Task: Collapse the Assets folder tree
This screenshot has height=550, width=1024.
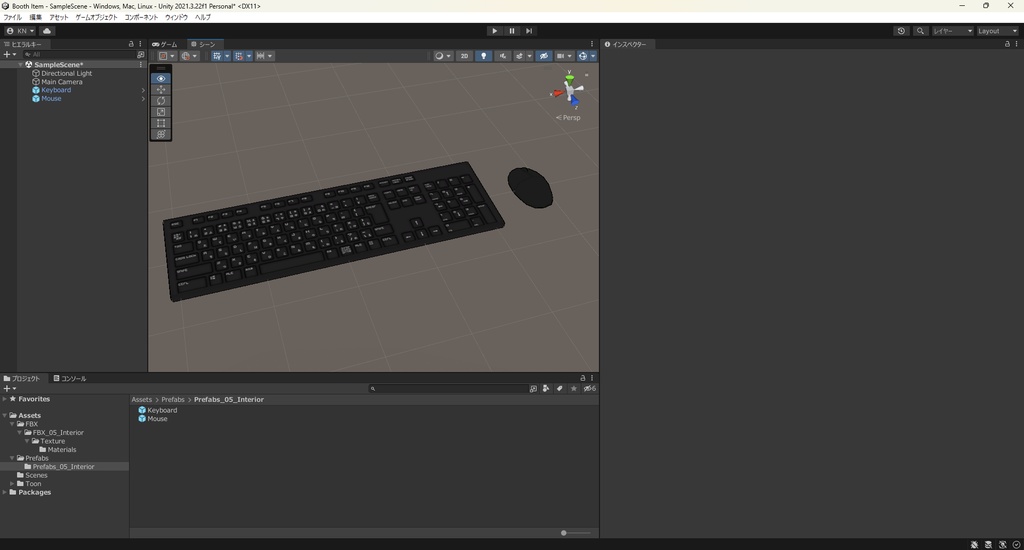Action: [5, 415]
